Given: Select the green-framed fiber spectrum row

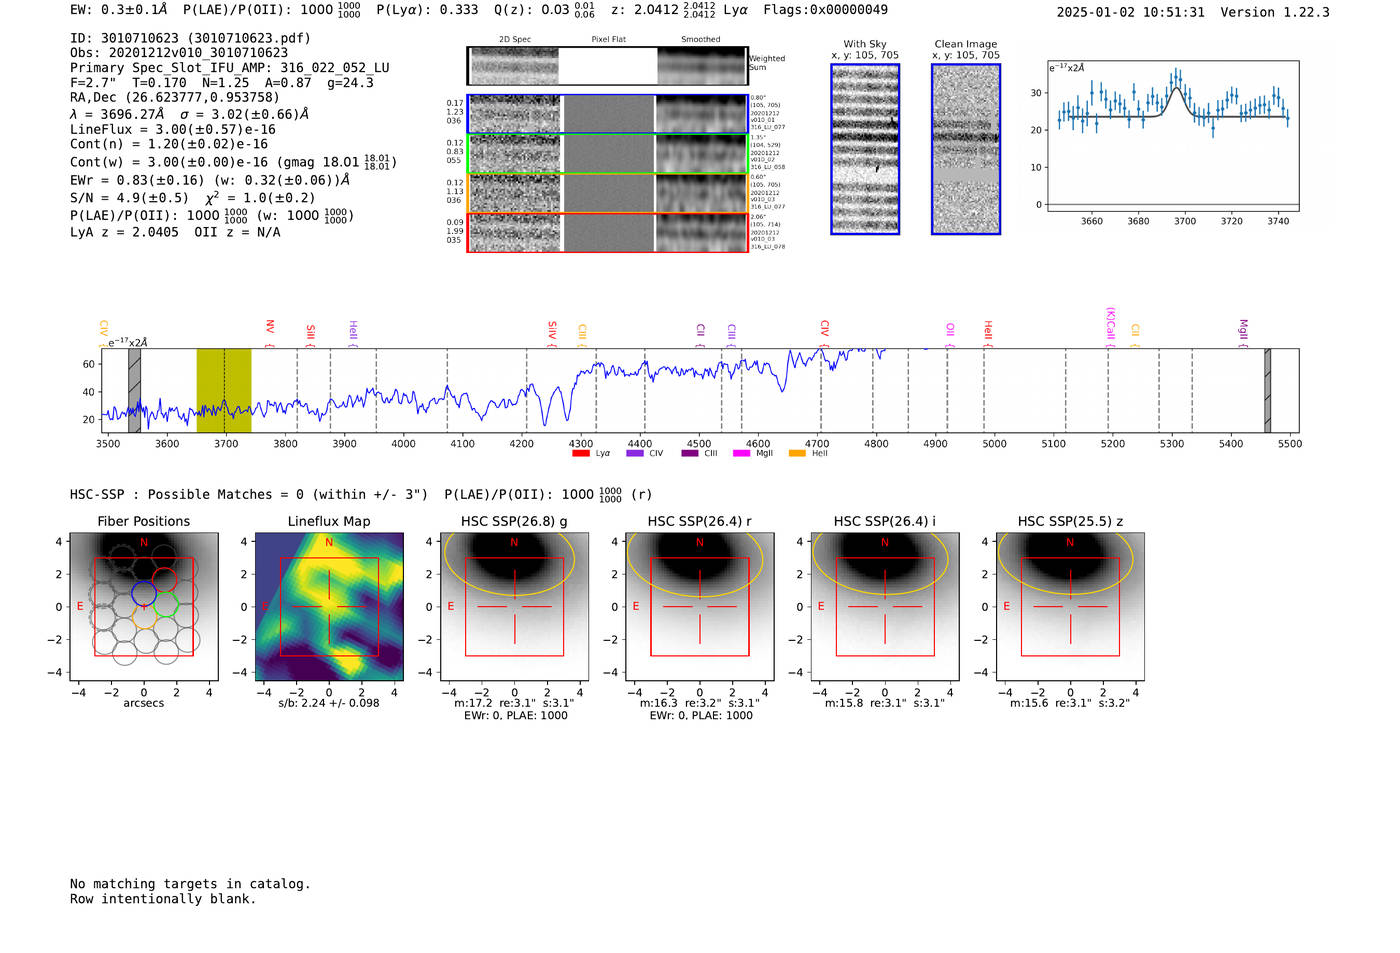Looking at the screenshot, I should coord(608,154).
